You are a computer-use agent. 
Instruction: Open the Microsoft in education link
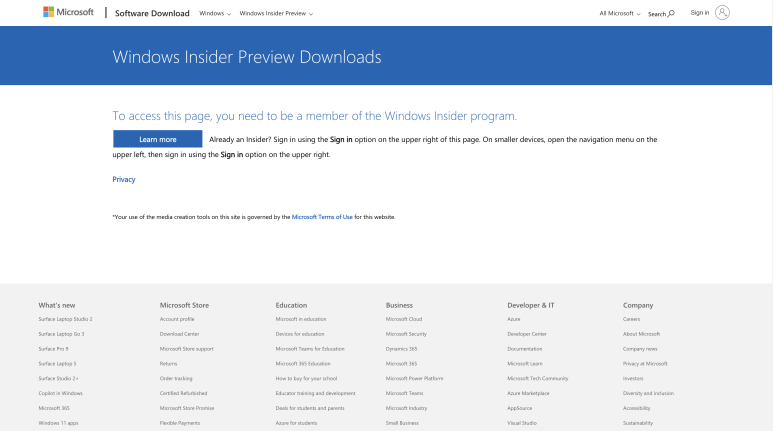(x=301, y=319)
